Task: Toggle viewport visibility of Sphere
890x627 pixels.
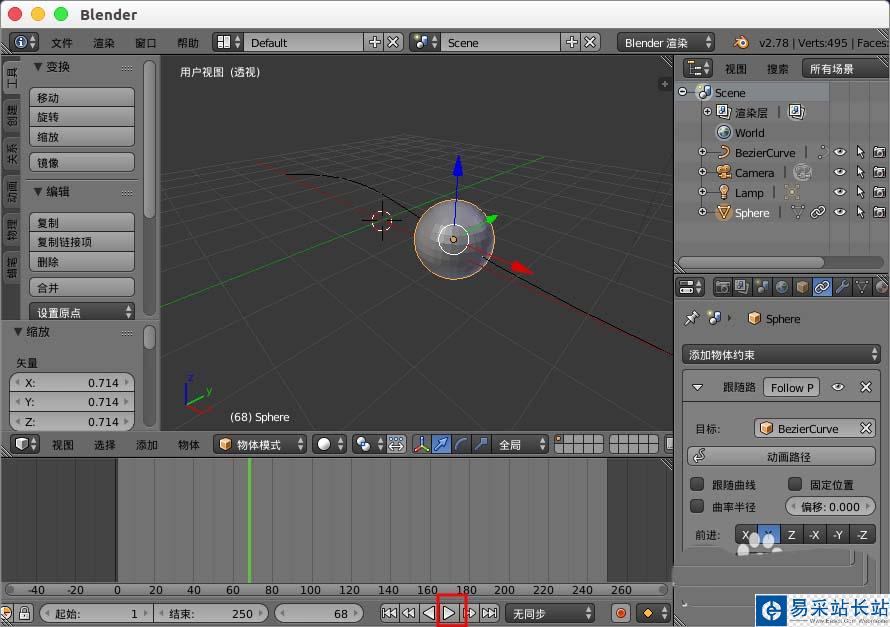Action: tap(840, 212)
